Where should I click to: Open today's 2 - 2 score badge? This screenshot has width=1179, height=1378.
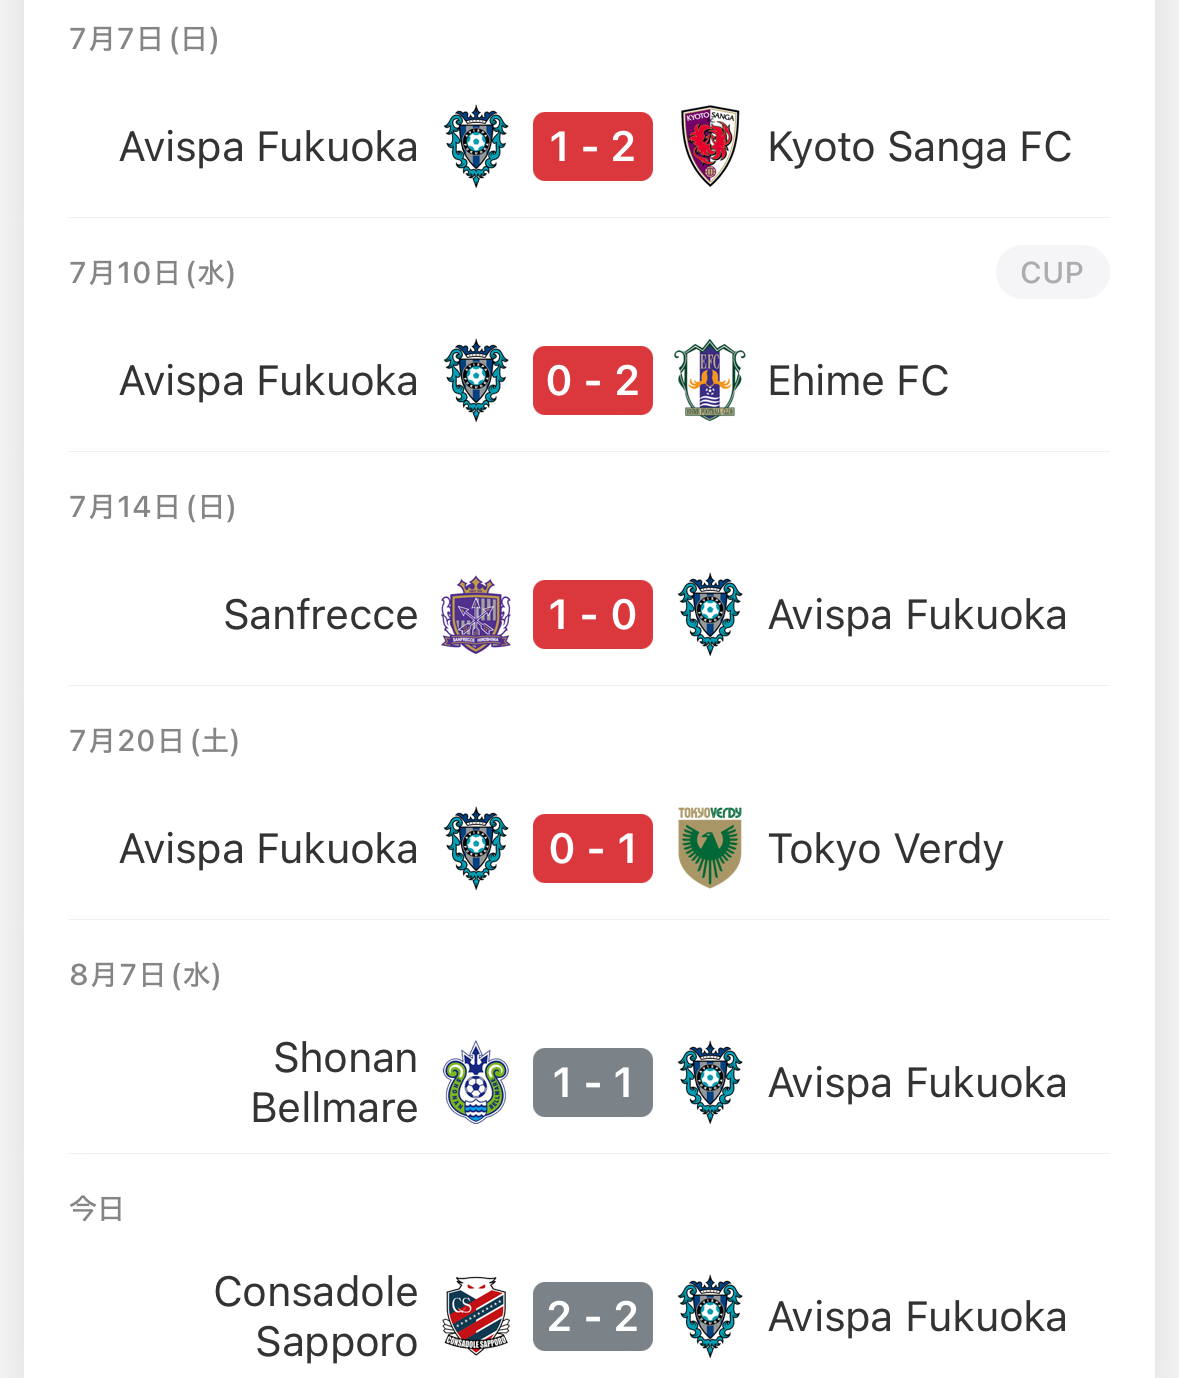pyautogui.click(x=593, y=1317)
